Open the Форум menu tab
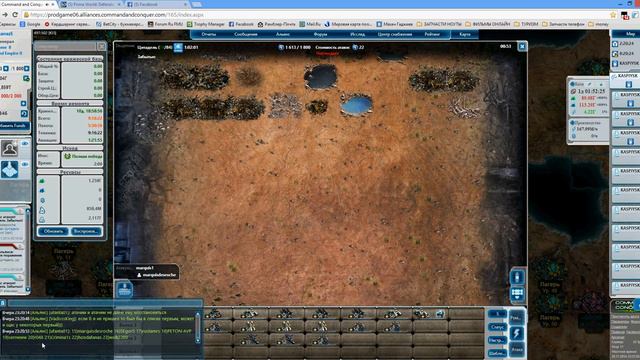 (x=320, y=34)
